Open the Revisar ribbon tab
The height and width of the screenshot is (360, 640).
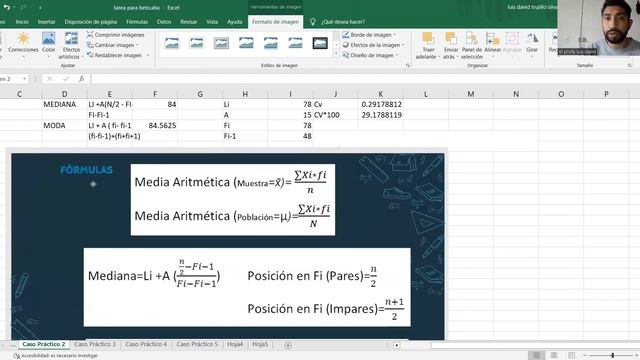pos(189,22)
